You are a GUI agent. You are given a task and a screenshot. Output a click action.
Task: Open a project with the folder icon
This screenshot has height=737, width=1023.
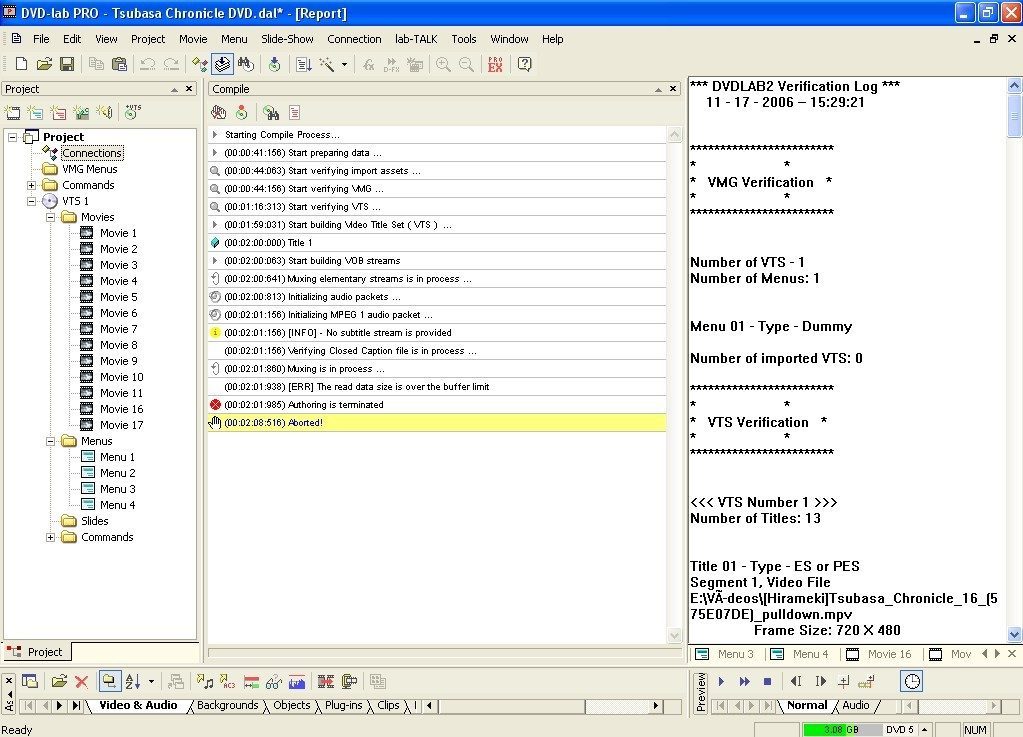[x=44, y=64]
